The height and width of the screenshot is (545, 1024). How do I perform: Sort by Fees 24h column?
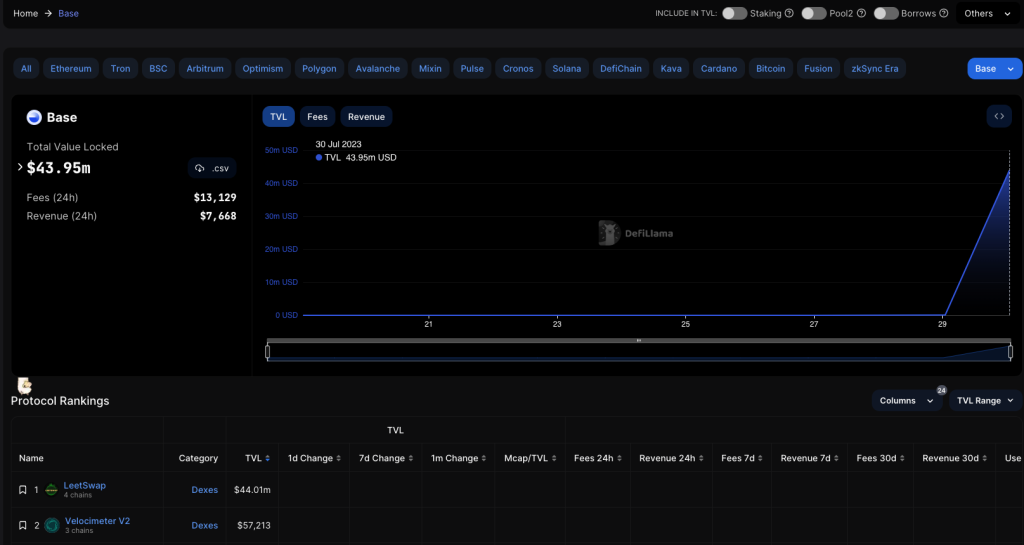(x=619, y=458)
